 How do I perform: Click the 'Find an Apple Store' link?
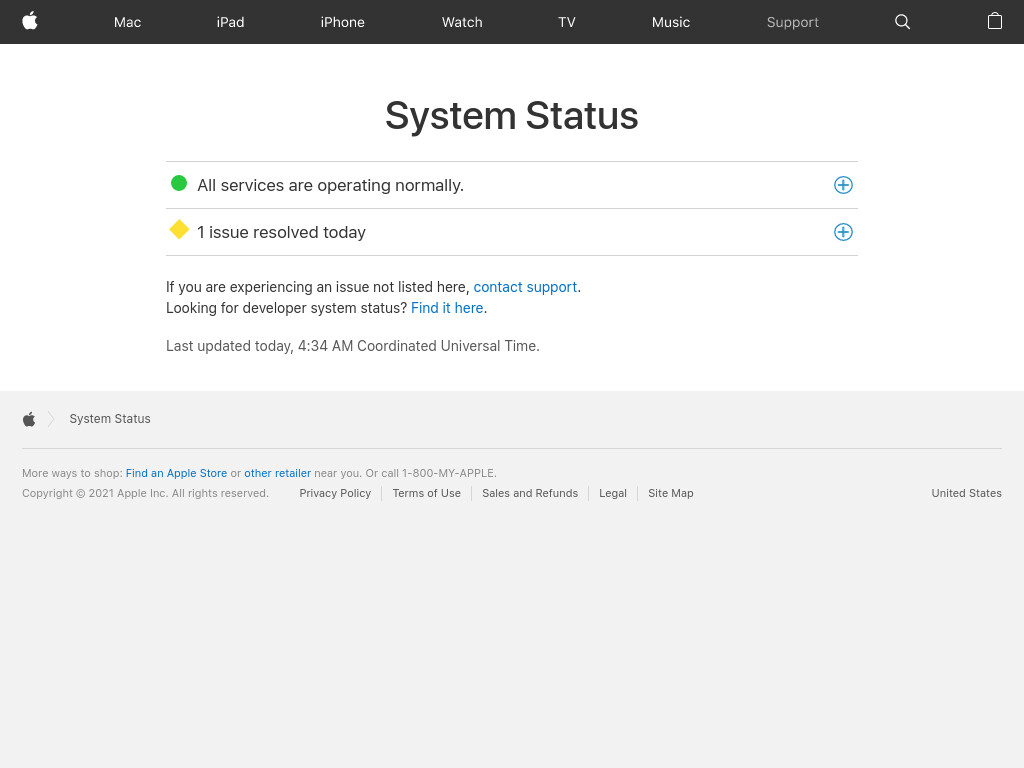point(176,473)
